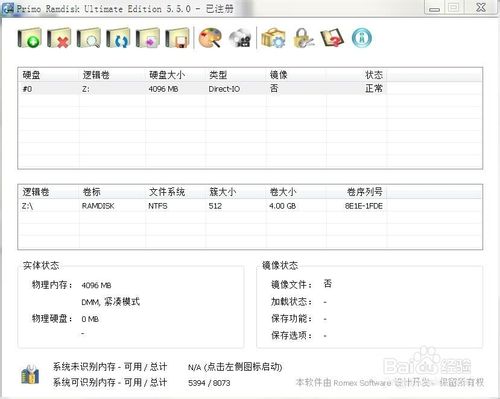Click the load image into disk icon

click(x=148, y=38)
